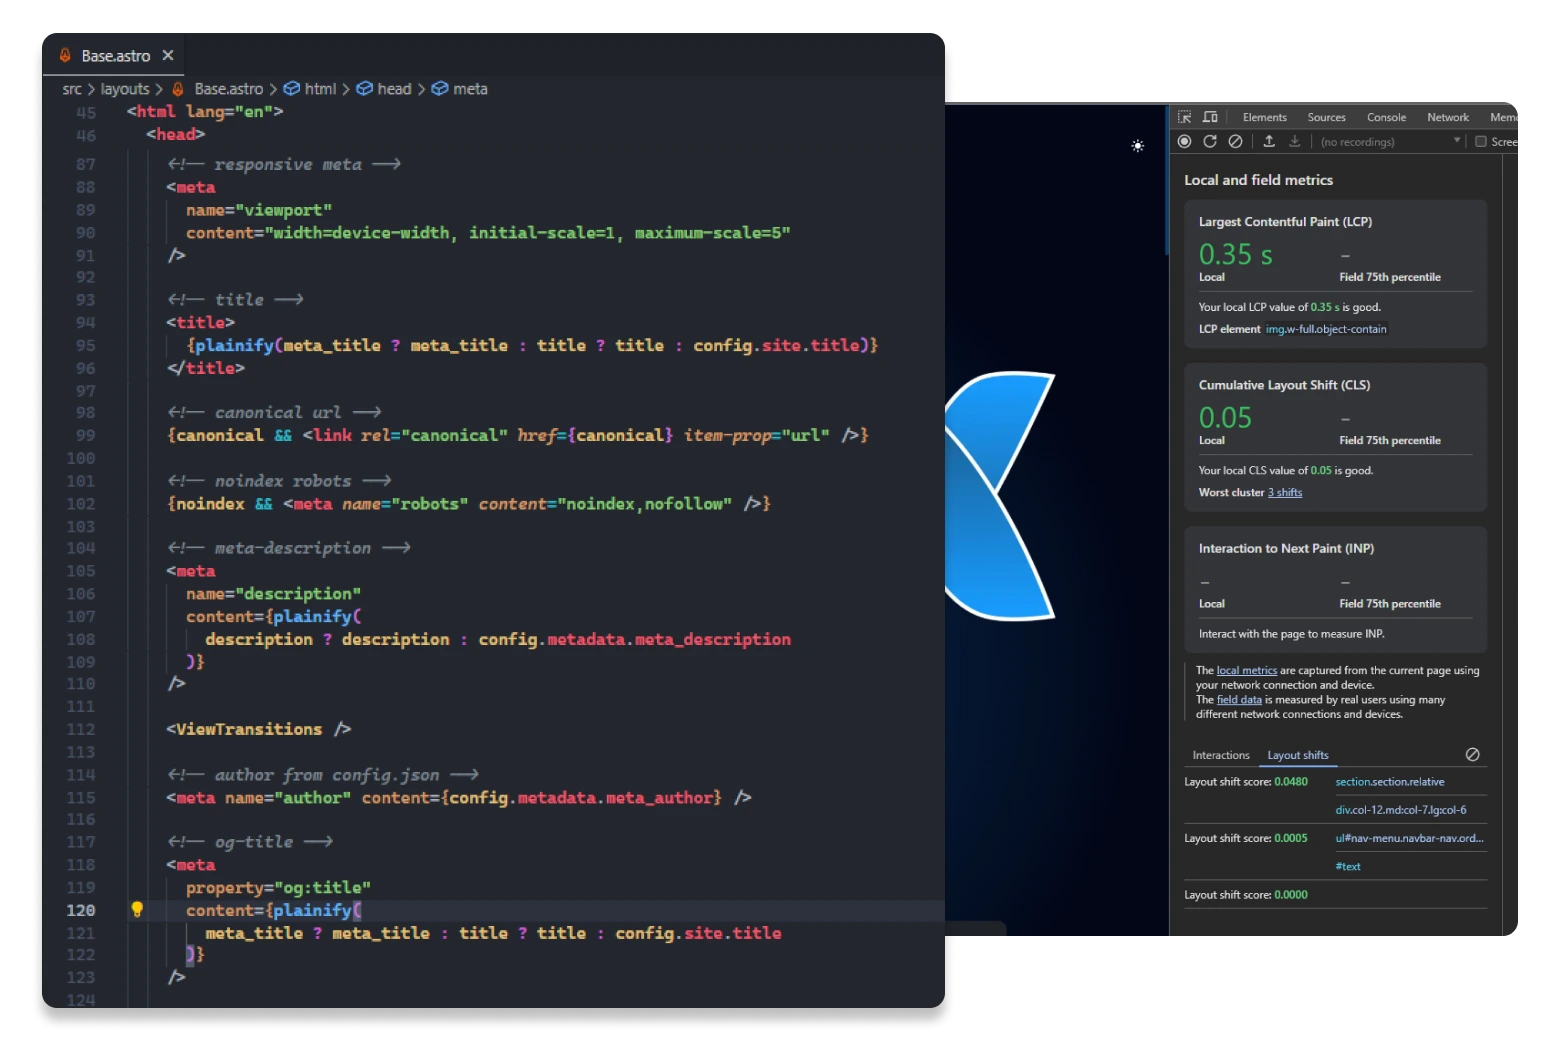Clear the performance recording in toolbar
The width and height of the screenshot is (1563, 1041).
1236,142
